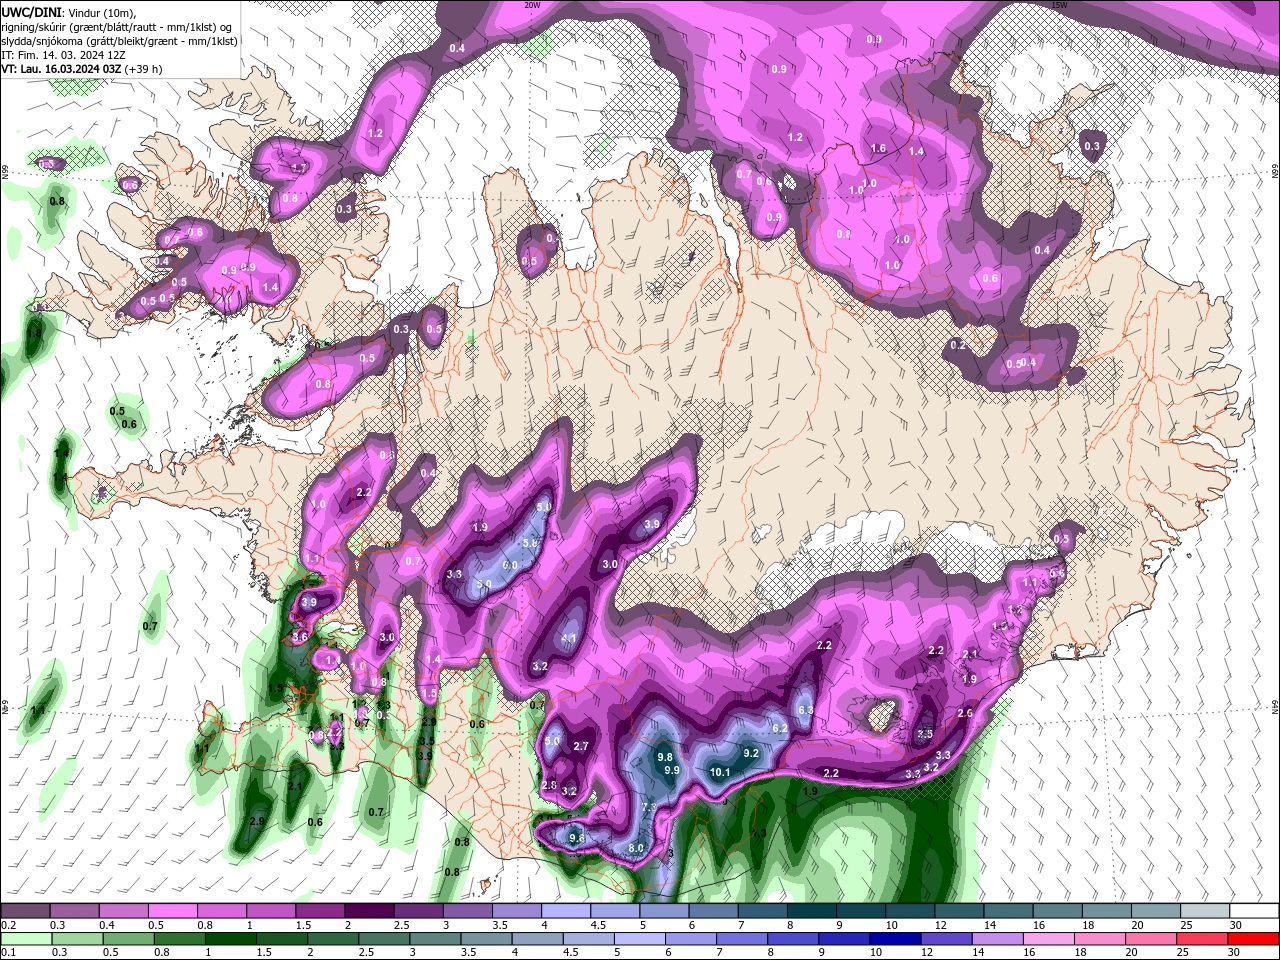Screen dimensions: 1280x960
Task: Select upper legend swatch starting at 0.2
Action: point(25,911)
